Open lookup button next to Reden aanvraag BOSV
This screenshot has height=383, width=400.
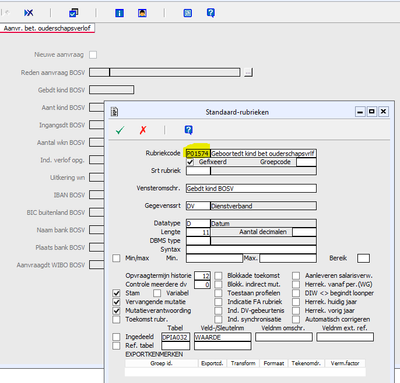point(248,72)
